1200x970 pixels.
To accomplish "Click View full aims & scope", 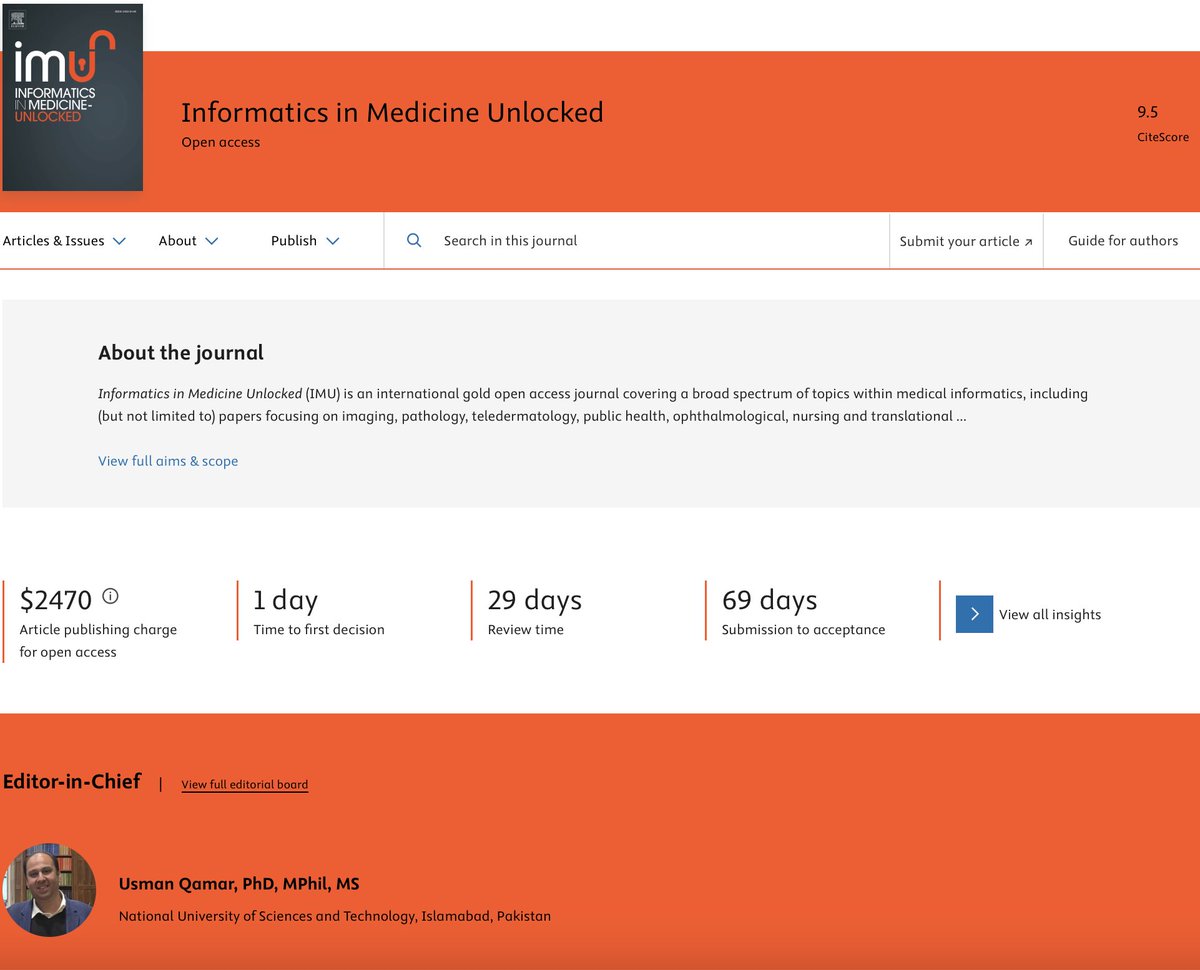I will pos(168,461).
